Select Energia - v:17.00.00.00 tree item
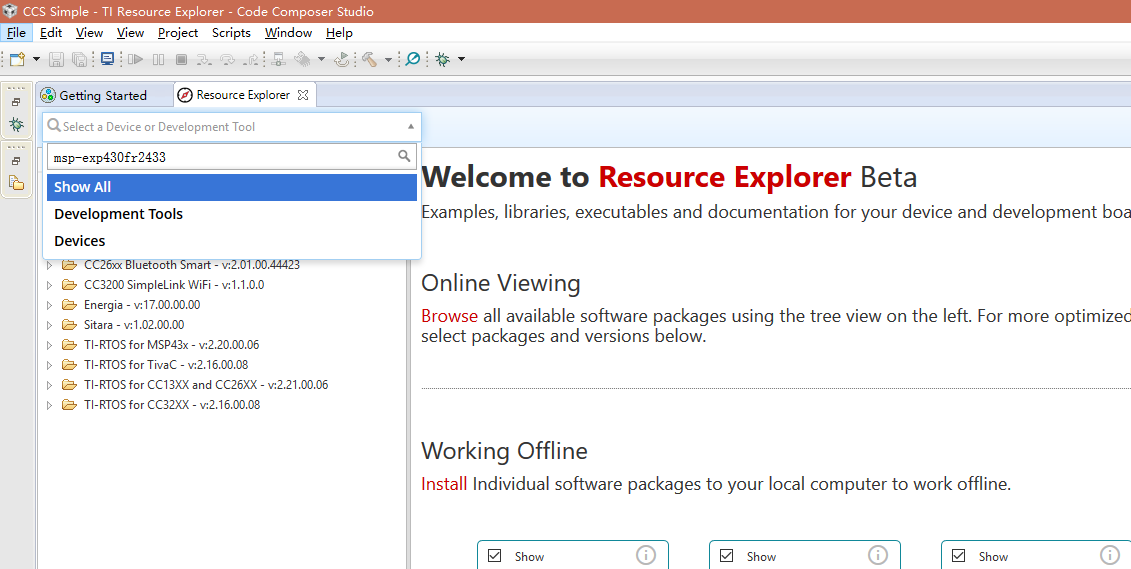The width and height of the screenshot is (1131, 569). tap(142, 305)
